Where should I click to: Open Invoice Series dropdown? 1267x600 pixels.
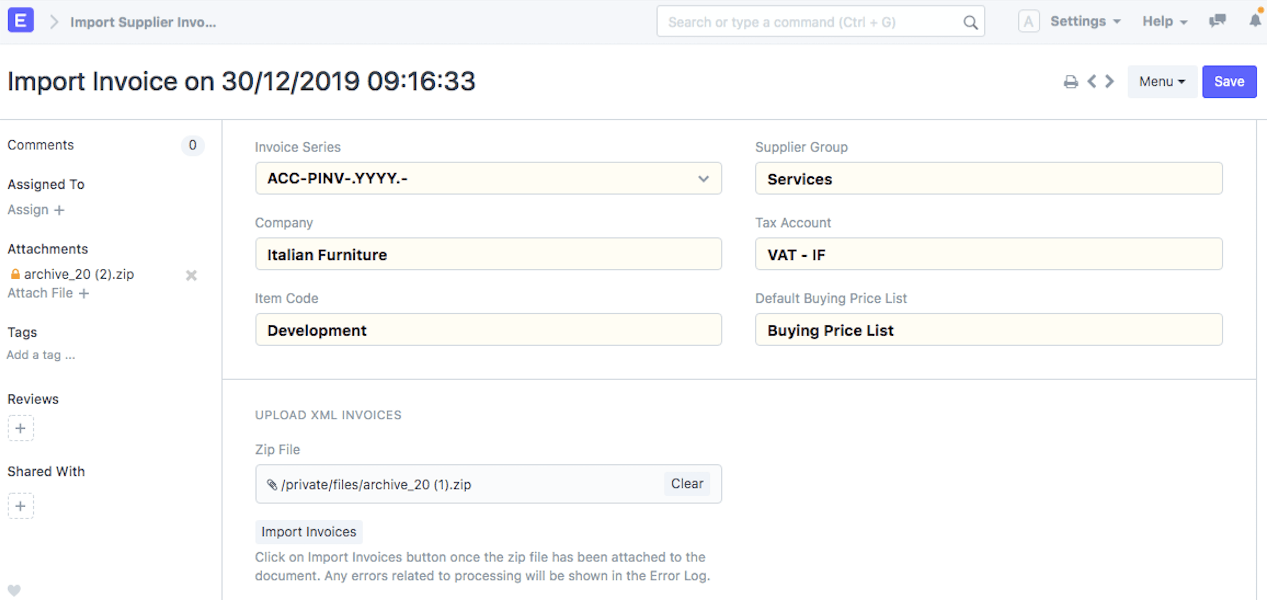(x=488, y=179)
